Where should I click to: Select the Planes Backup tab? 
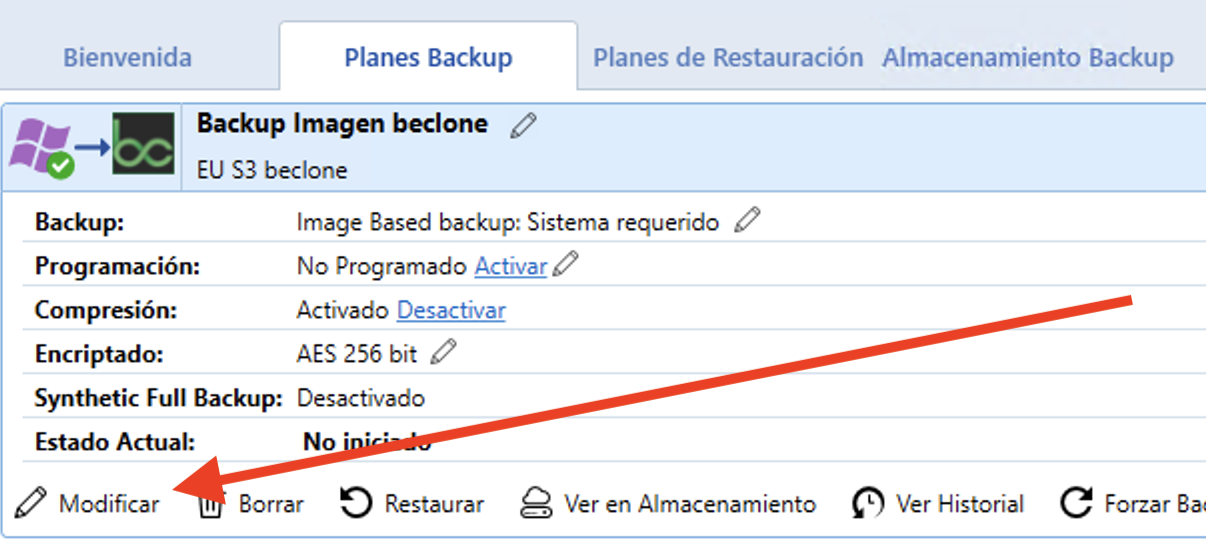coord(428,57)
